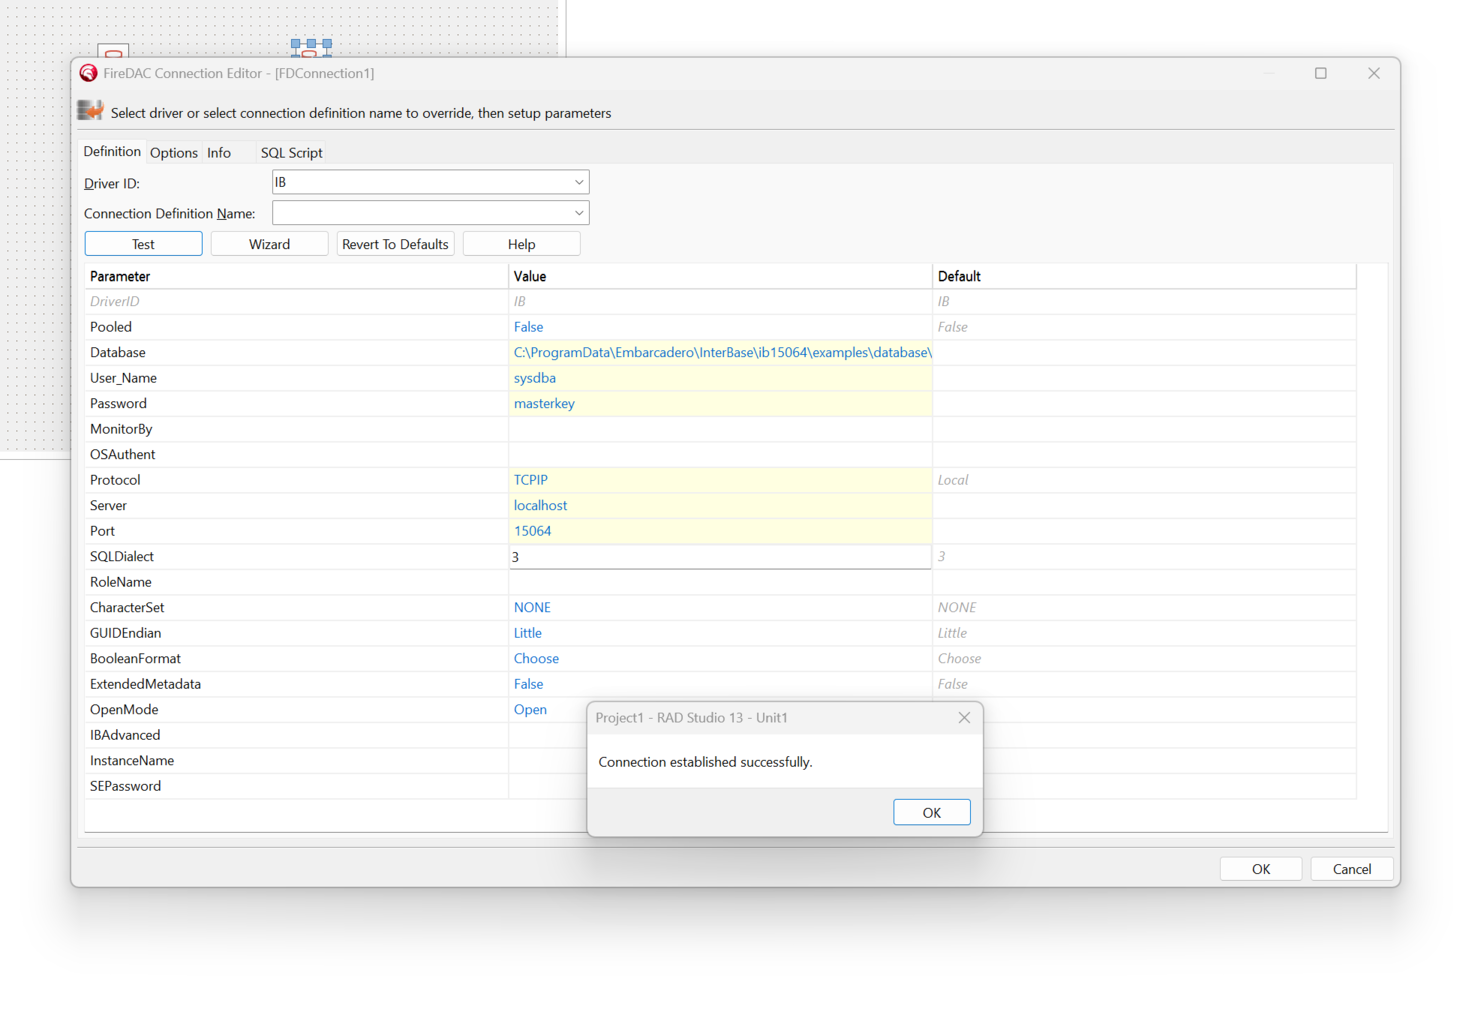Screen dimensions: 1457x1018
Task: Click the Database path value cell
Action: 719,352
